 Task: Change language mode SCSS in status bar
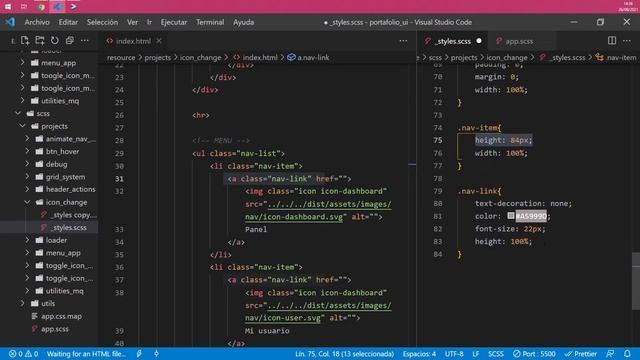[x=496, y=354]
